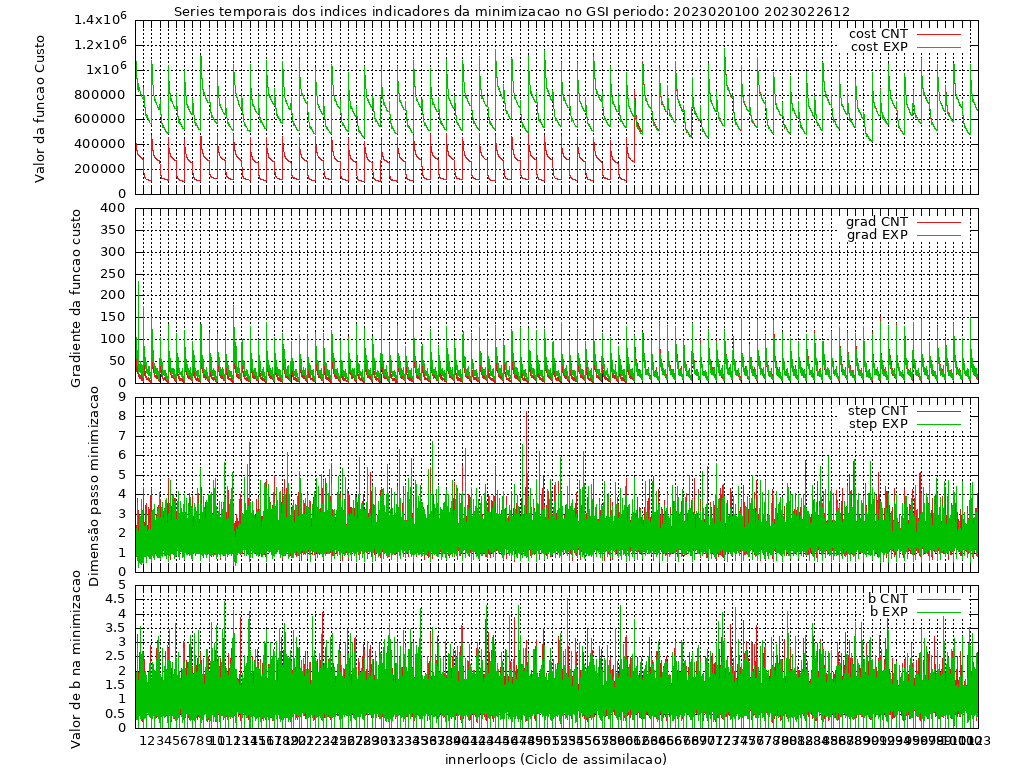
Task: Click the "Valor de b na minimizacao" y-axis label
Action: (76, 658)
